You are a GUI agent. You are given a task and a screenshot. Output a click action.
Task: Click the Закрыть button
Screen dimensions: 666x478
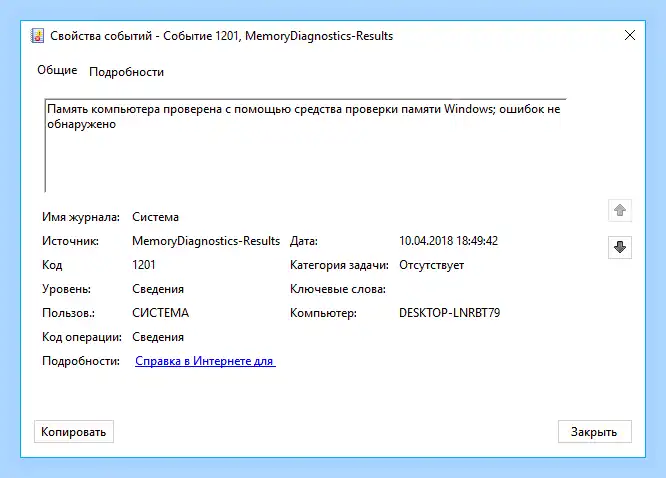click(x=594, y=432)
